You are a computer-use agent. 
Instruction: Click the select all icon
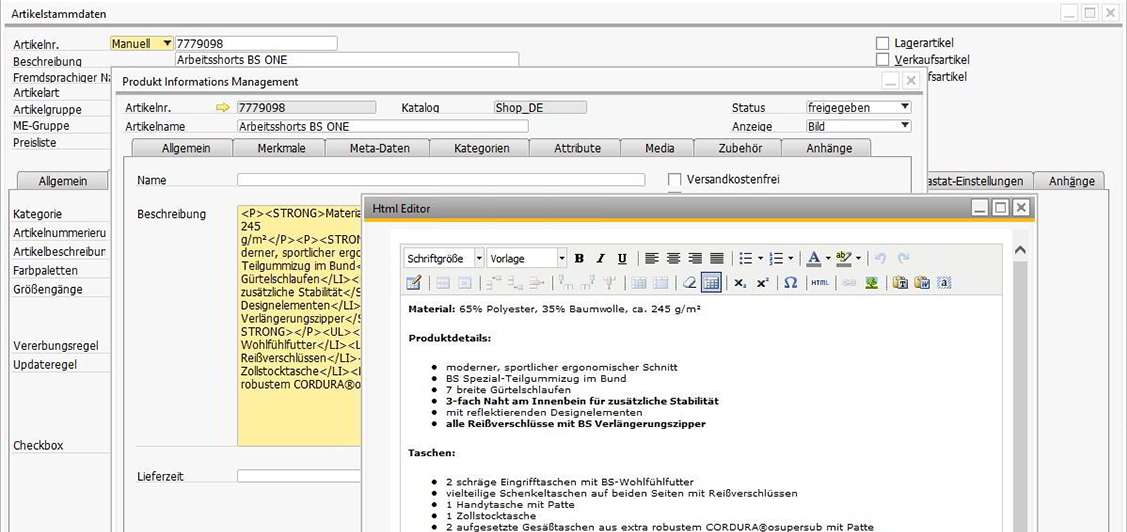[x=944, y=283]
